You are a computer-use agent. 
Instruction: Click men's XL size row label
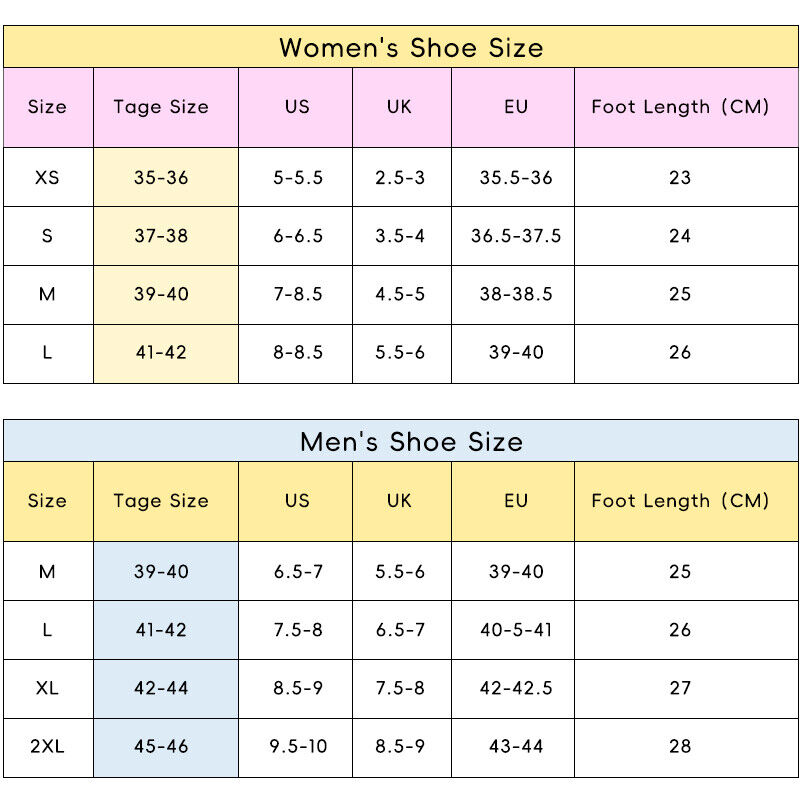[x=48, y=689]
